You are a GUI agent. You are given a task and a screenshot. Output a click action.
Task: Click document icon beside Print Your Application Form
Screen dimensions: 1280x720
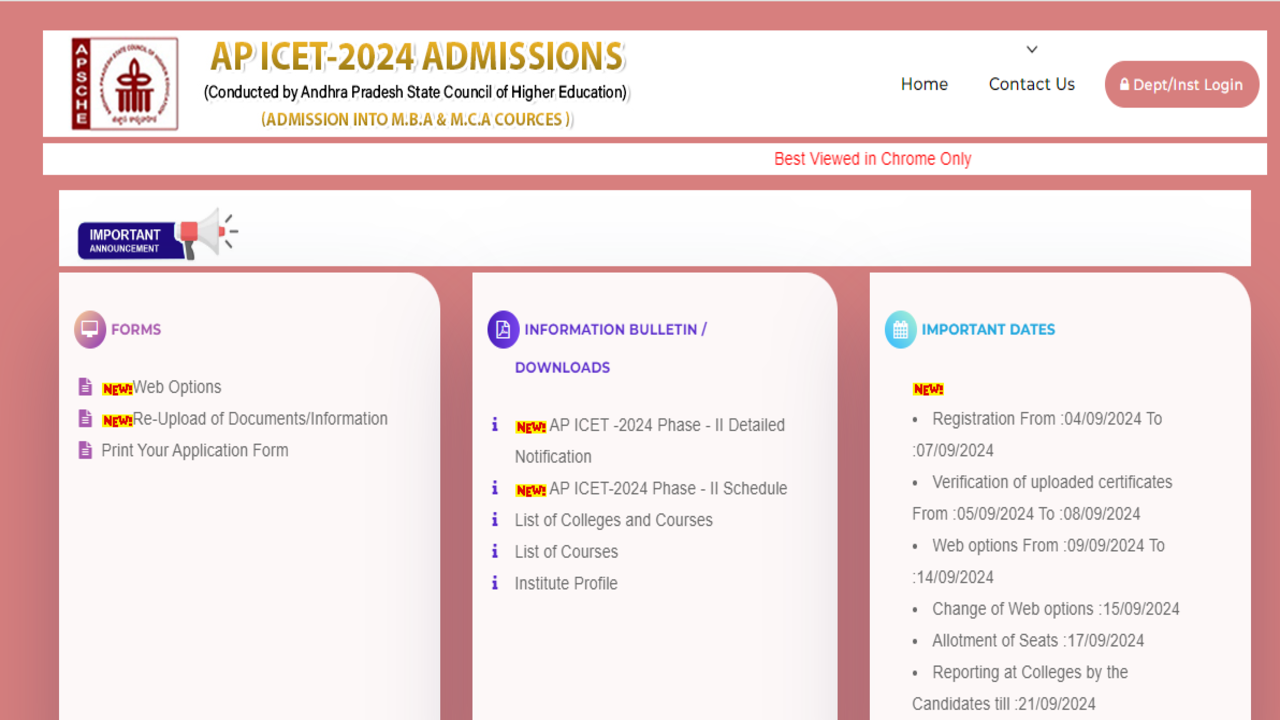85,450
